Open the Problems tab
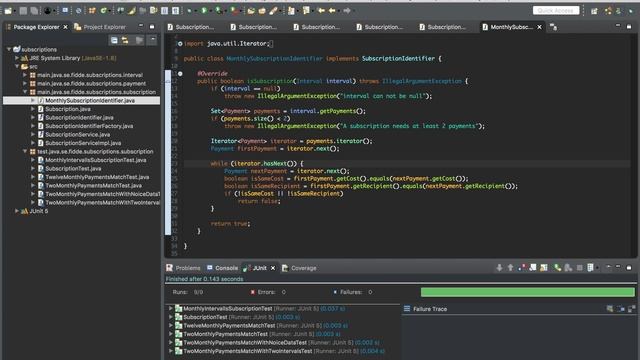640x360 pixels. point(183,268)
